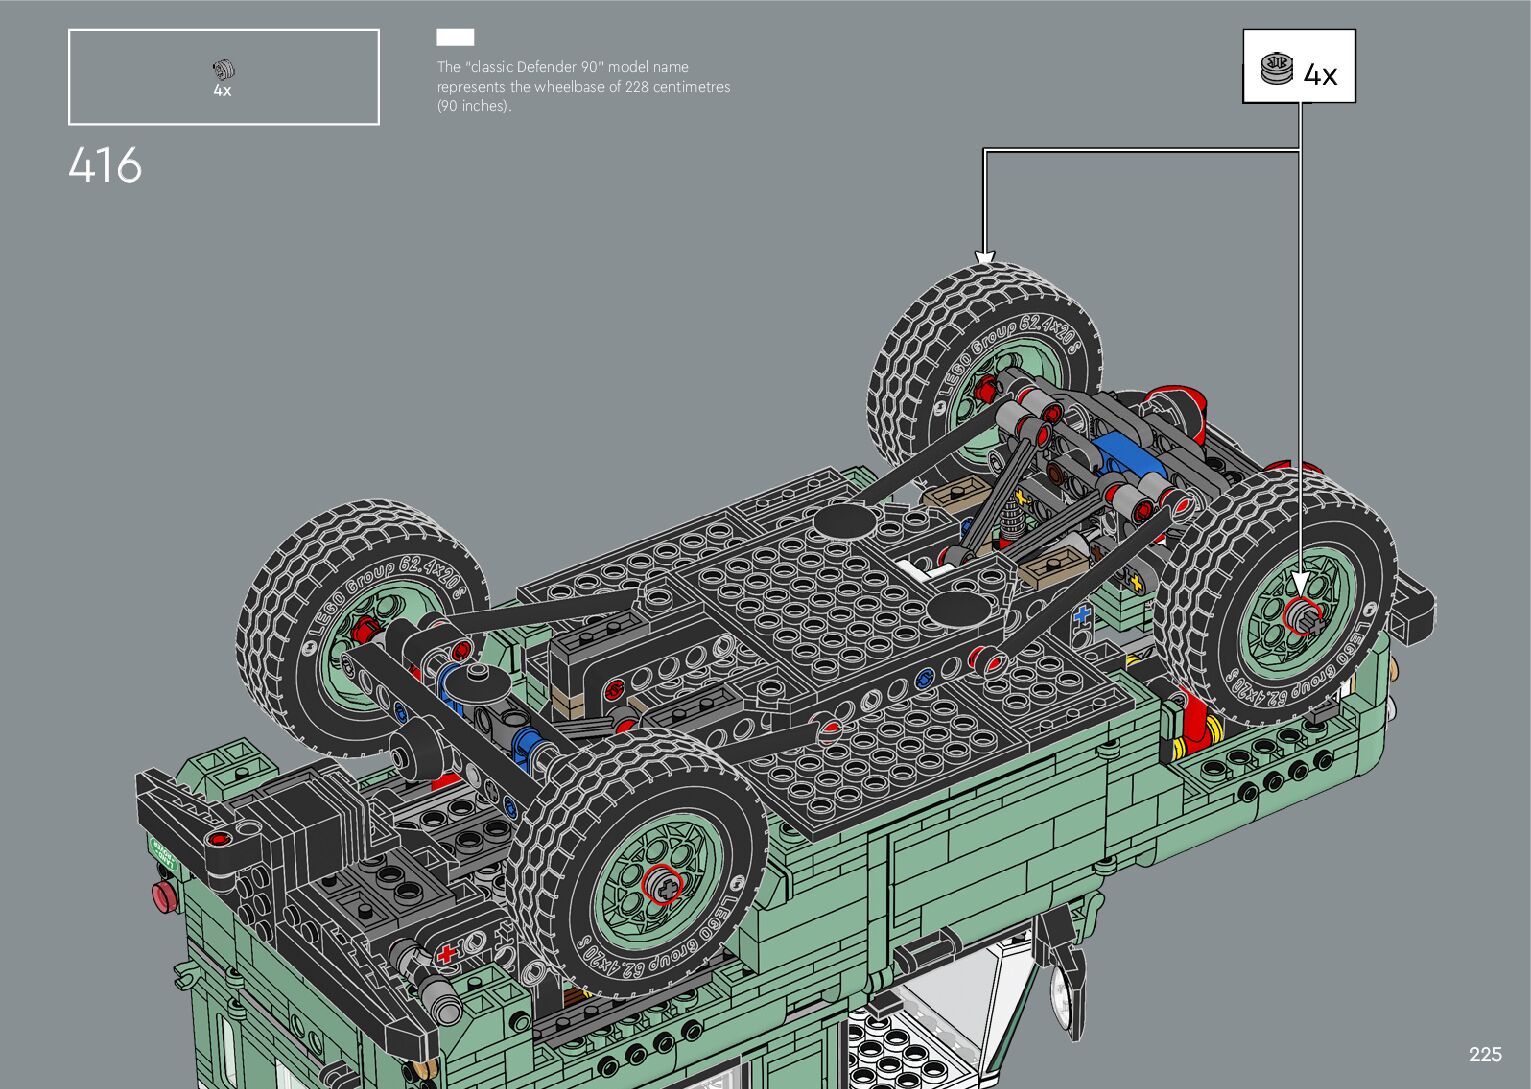Click the red-circled hub cap on the front-bottom wheel
The width and height of the screenshot is (1531, 1089).
662,884
